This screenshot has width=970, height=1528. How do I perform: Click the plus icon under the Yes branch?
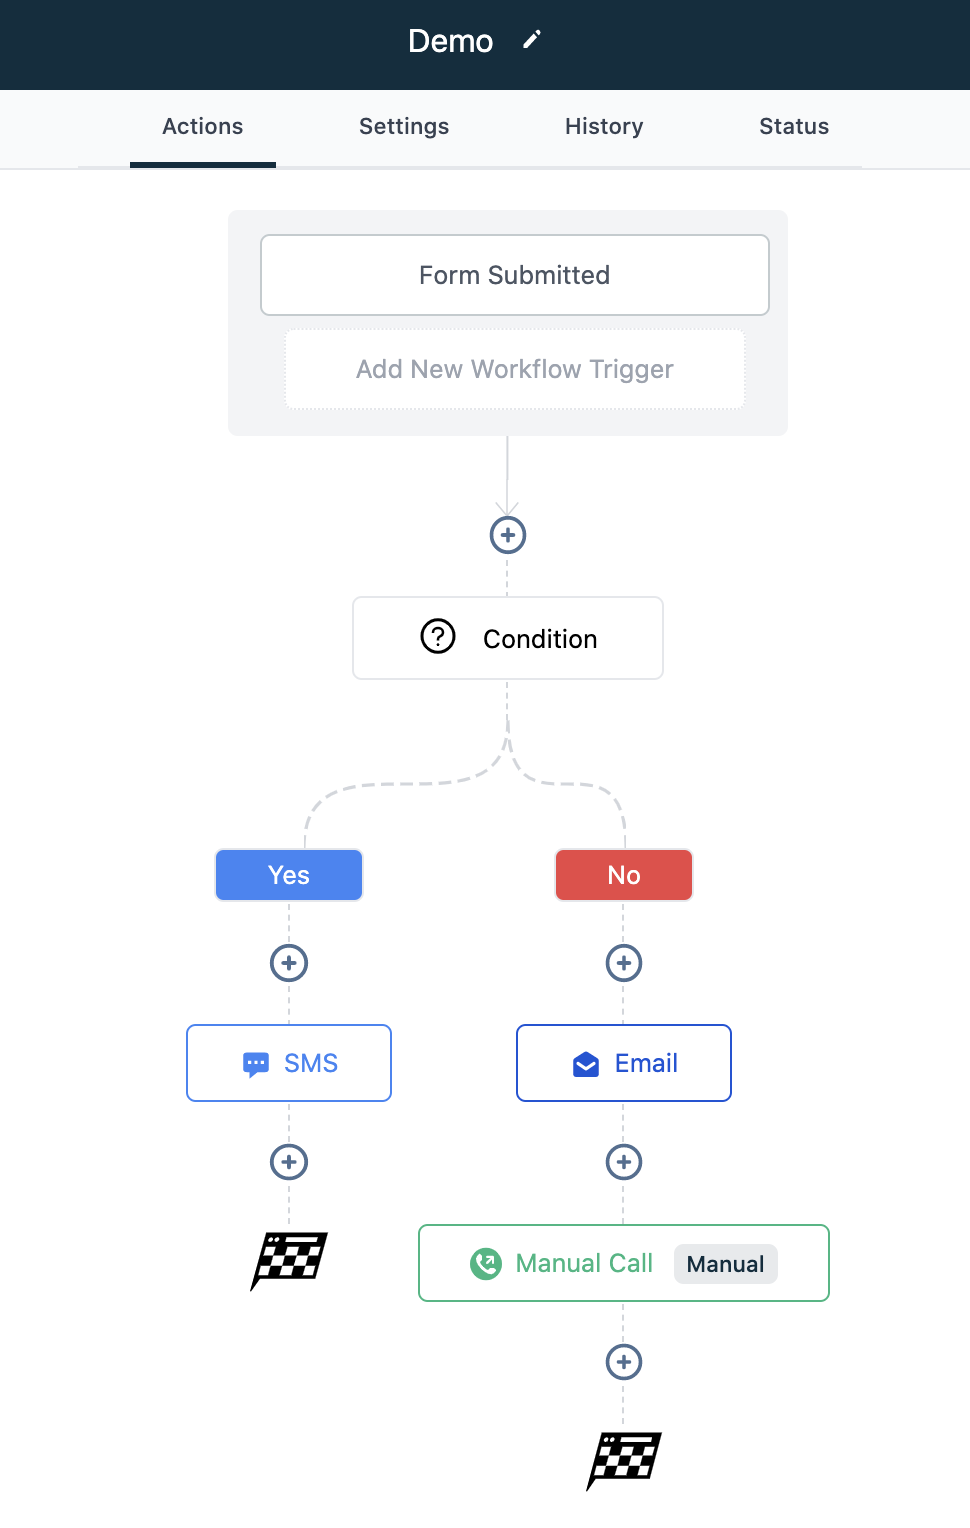(x=289, y=963)
